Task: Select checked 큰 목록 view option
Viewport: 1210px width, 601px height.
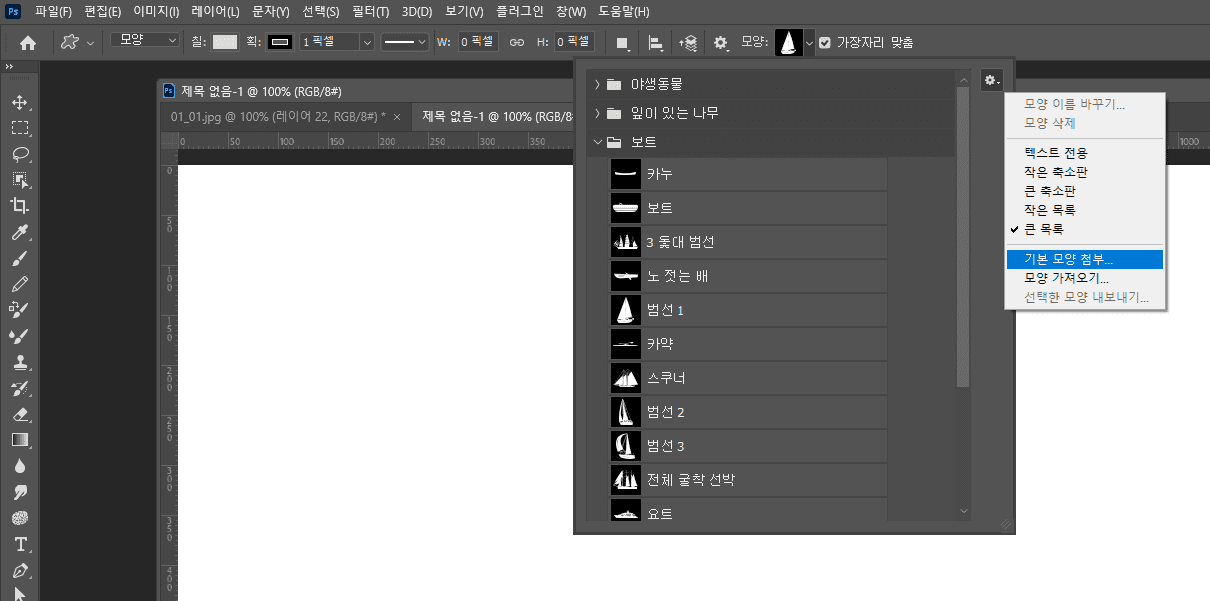Action: point(1085,229)
